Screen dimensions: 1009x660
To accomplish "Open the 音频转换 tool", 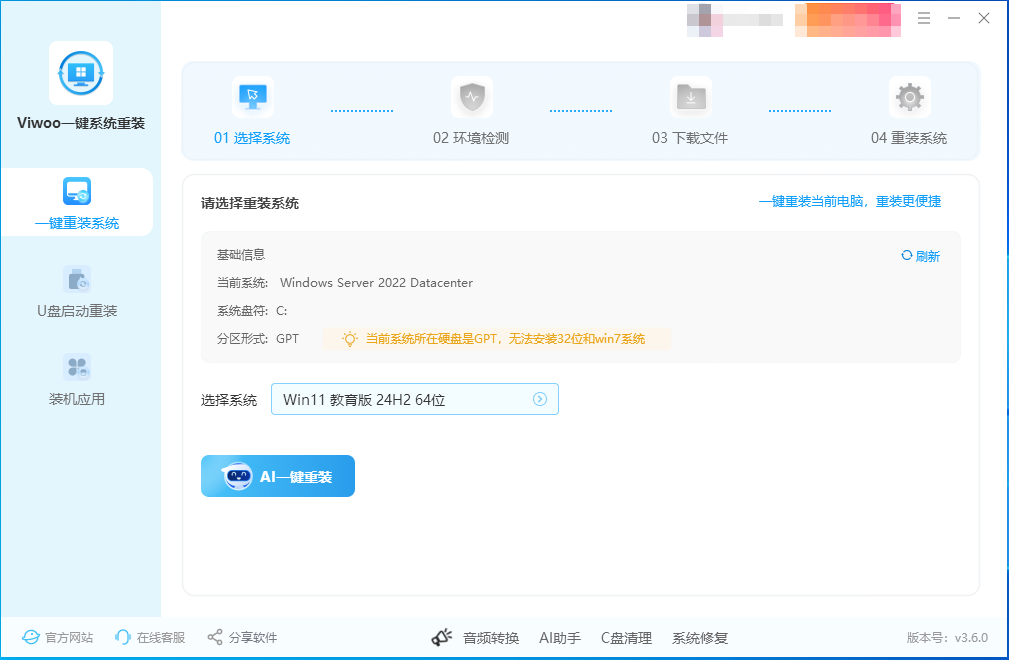I will point(491,638).
